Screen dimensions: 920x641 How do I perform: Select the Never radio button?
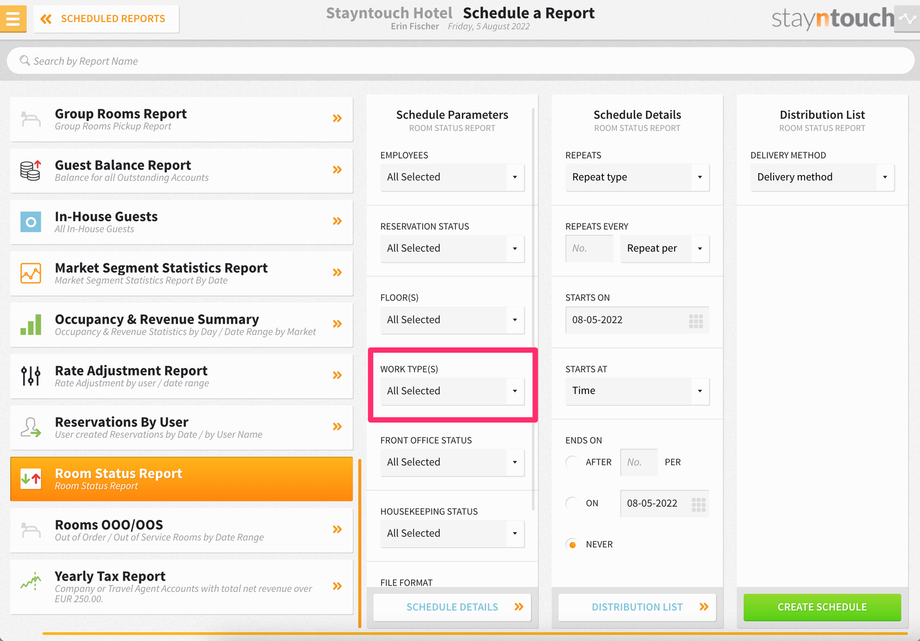tap(572, 544)
